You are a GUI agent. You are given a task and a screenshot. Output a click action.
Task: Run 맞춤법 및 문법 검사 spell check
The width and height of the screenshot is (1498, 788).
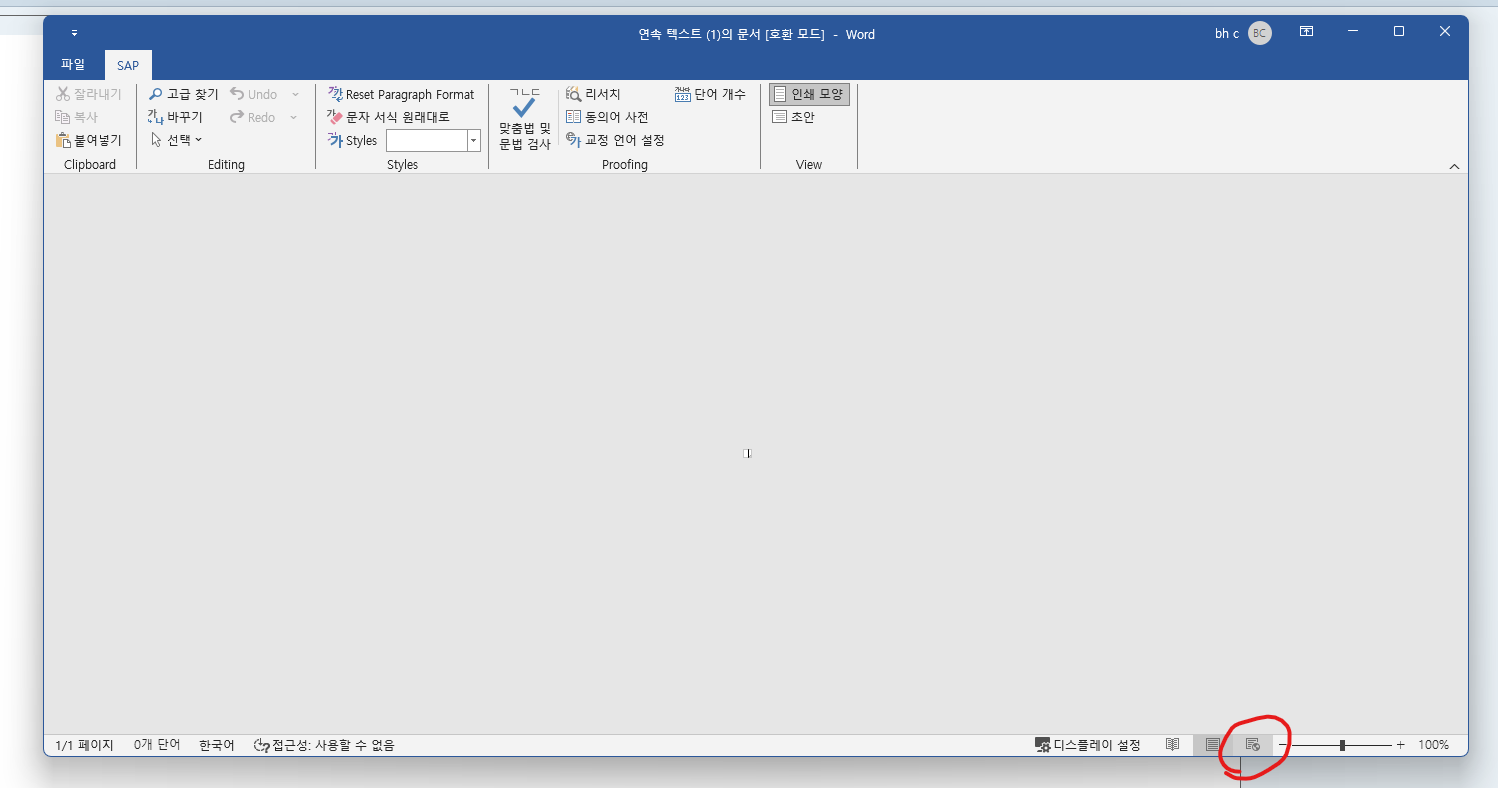point(525,119)
